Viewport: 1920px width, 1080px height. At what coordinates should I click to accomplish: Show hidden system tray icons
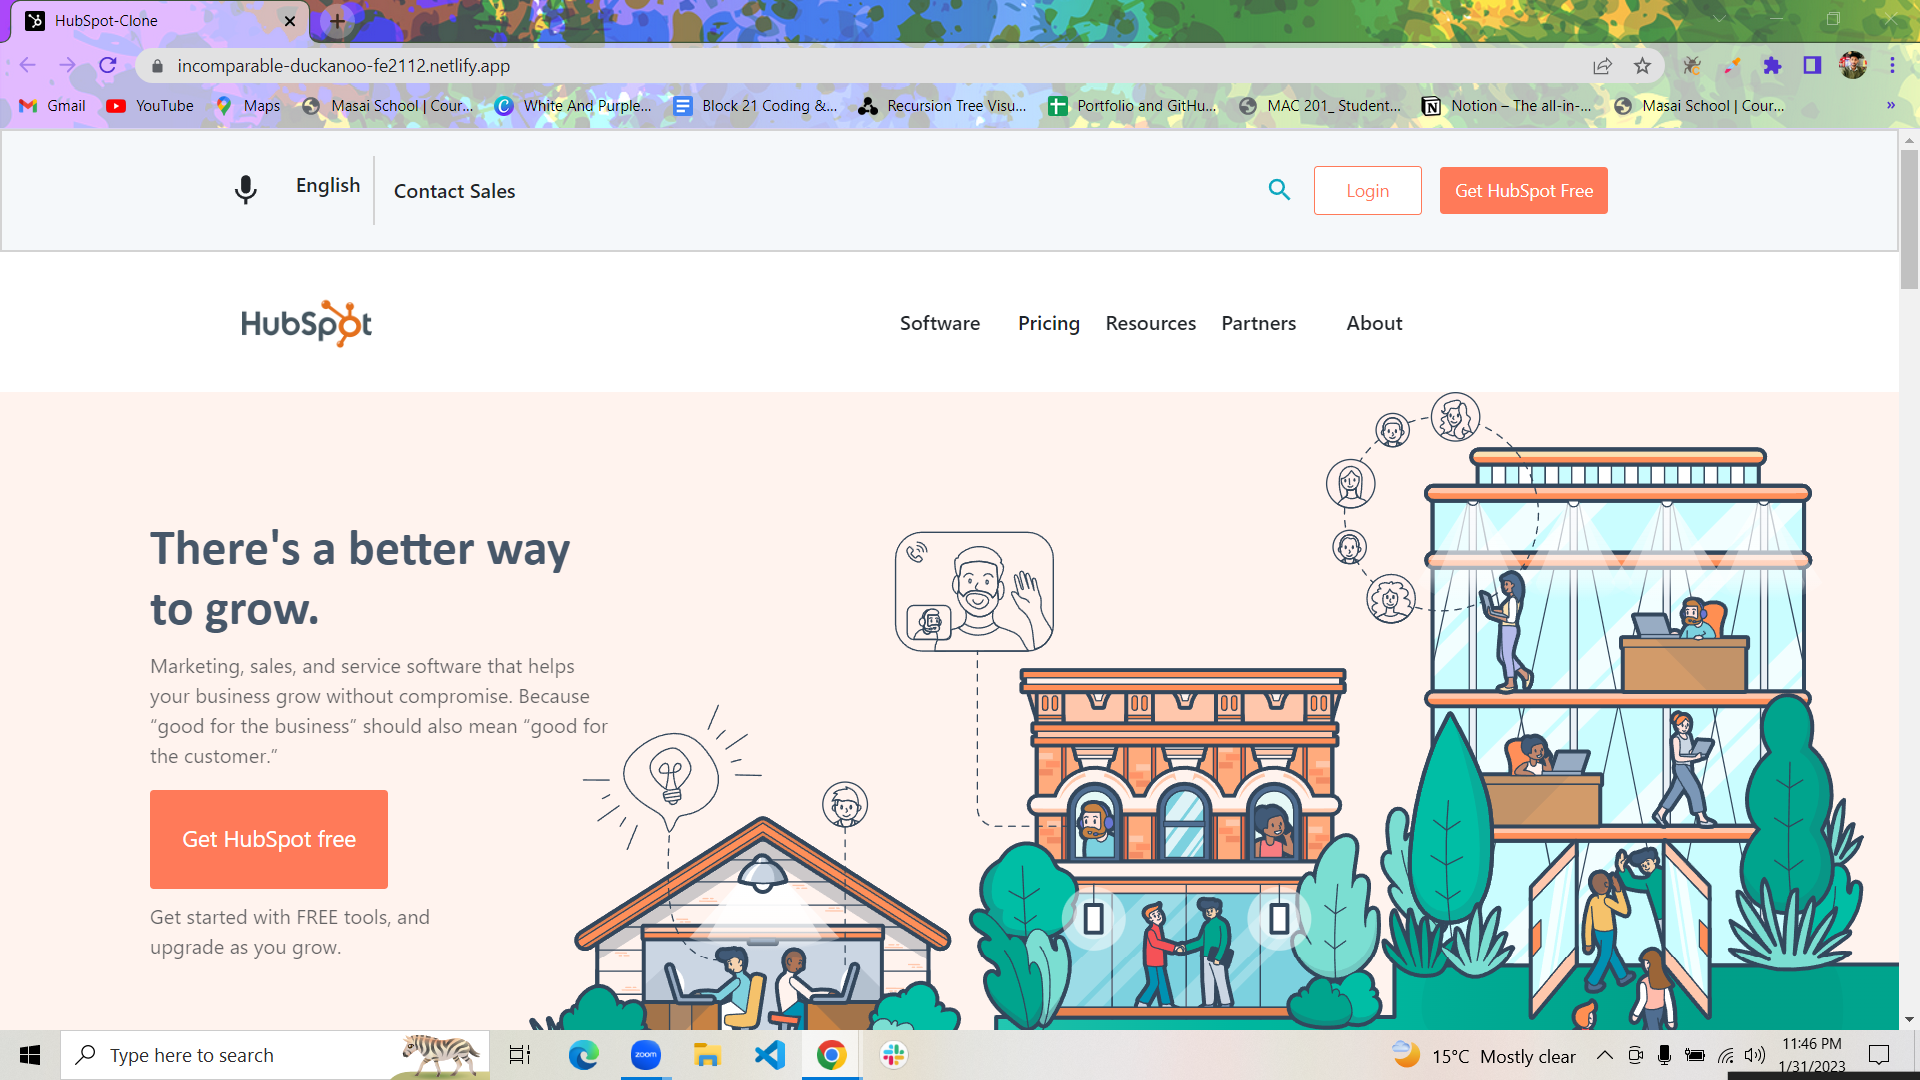coord(1604,1055)
